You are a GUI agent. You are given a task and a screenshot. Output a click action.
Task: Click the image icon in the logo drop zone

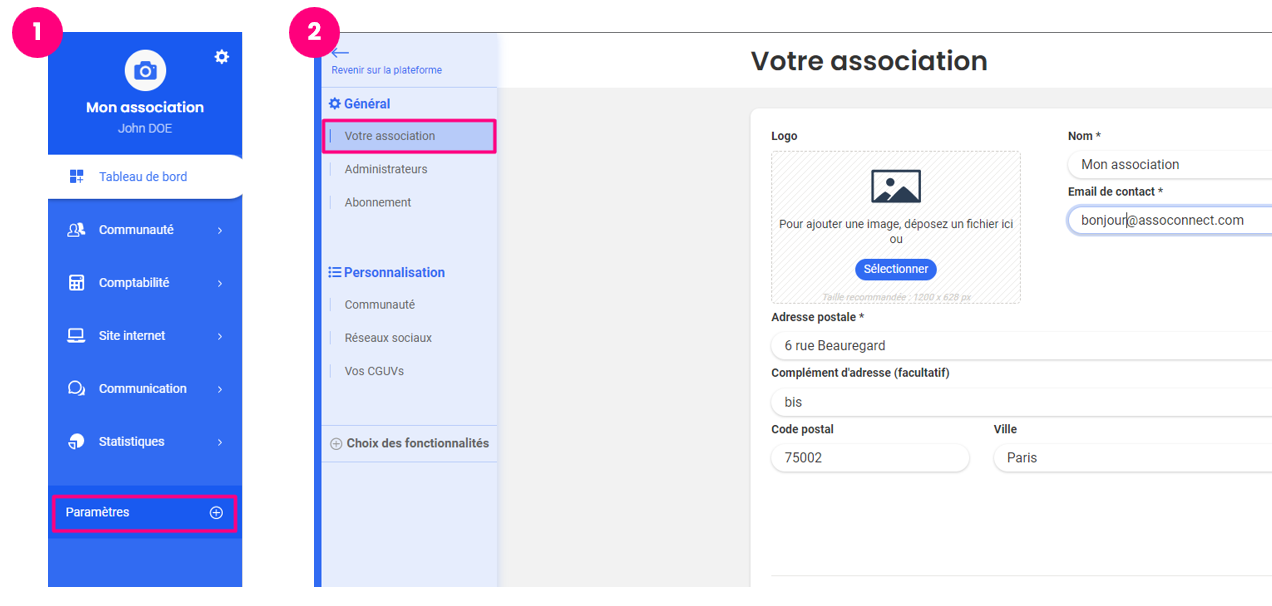pos(895,185)
